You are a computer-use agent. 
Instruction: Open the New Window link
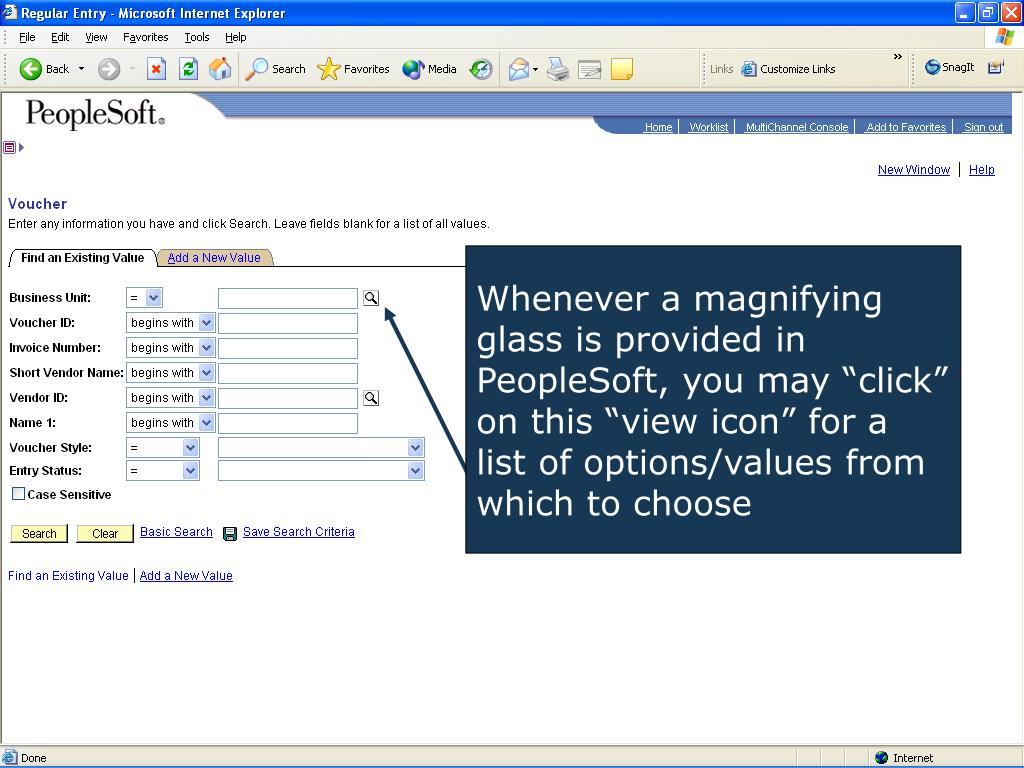point(914,170)
